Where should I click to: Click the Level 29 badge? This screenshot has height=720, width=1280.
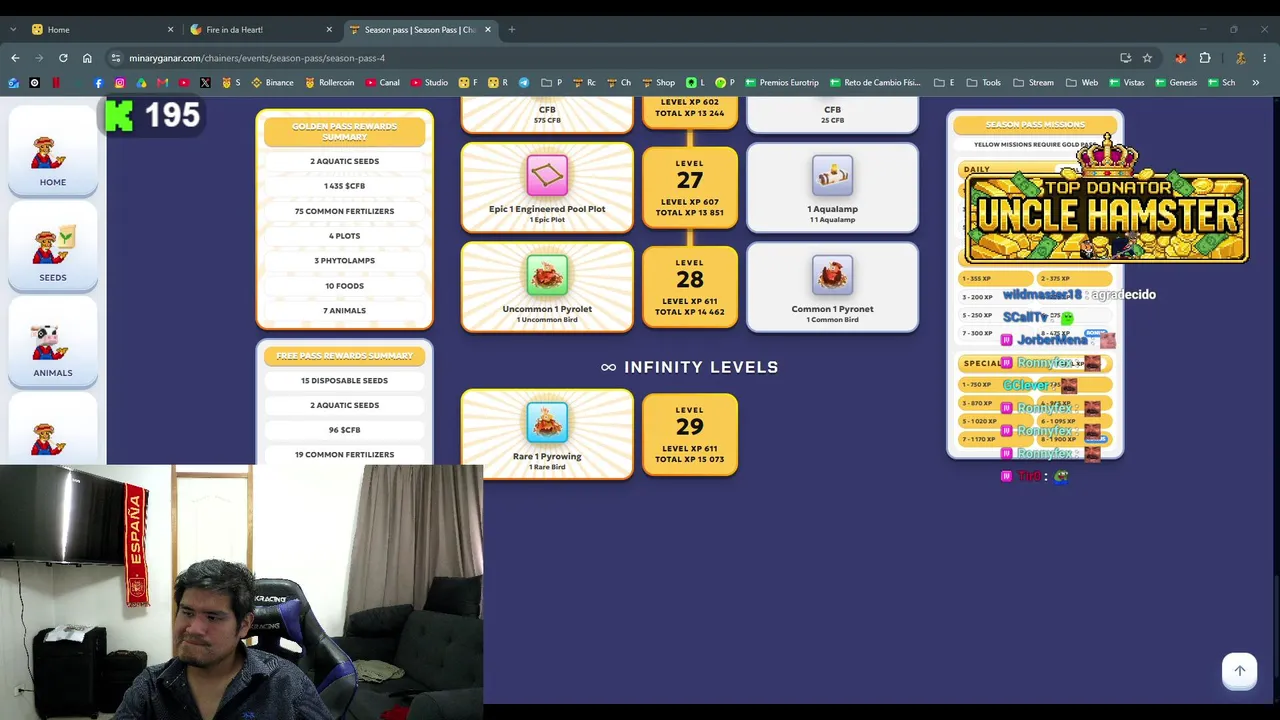690,434
